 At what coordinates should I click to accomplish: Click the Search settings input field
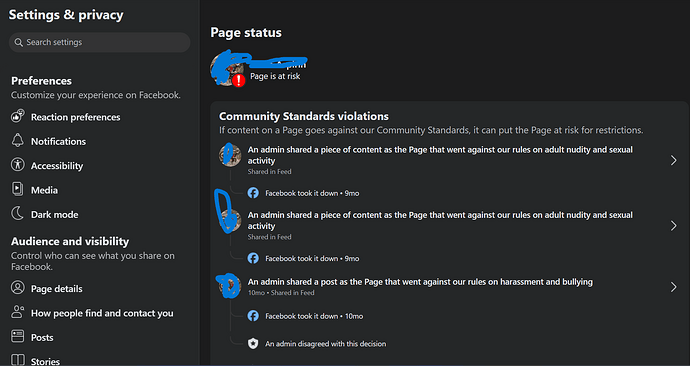pos(99,42)
